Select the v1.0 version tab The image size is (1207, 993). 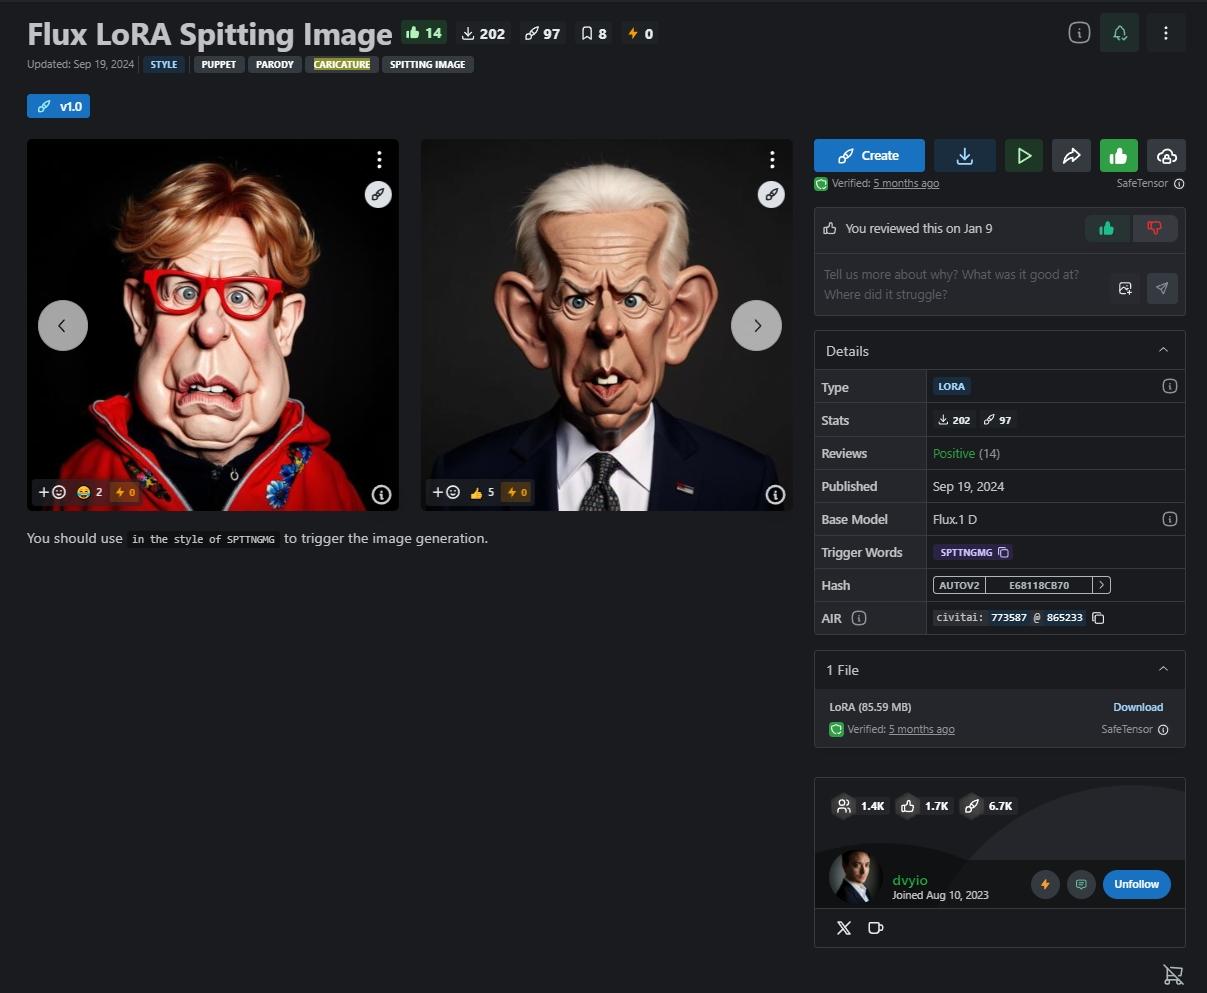click(x=58, y=105)
